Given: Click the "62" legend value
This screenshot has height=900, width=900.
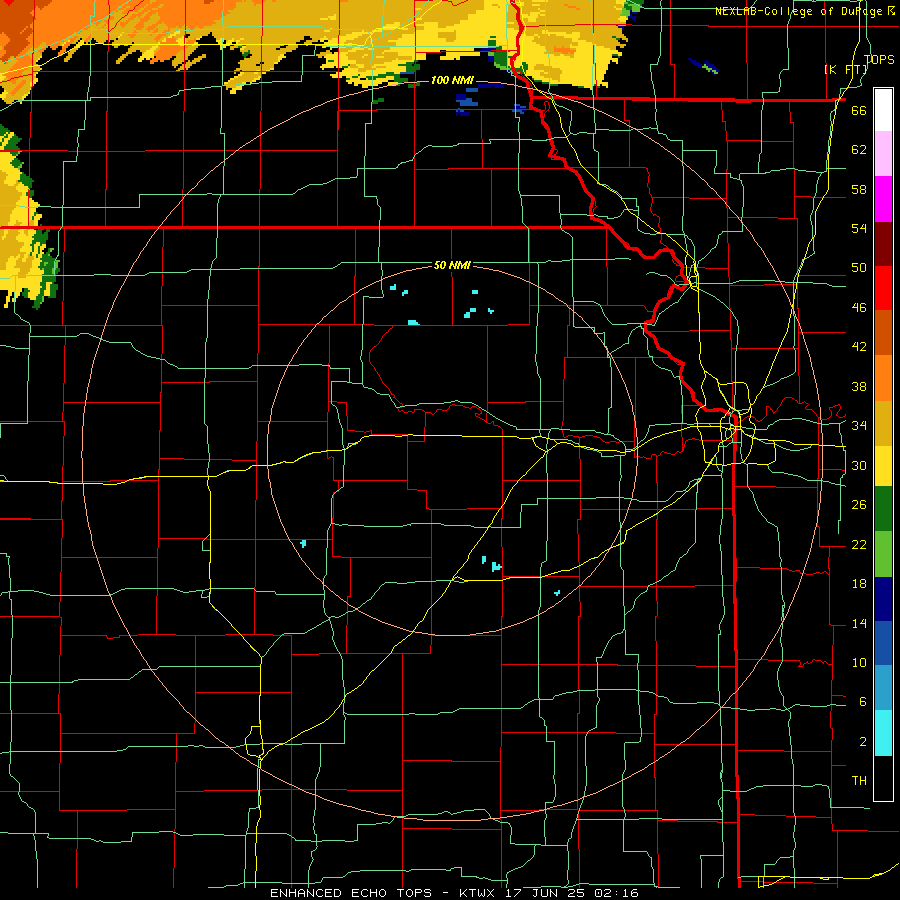Looking at the screenshot, I should click(x=859, y=150).
